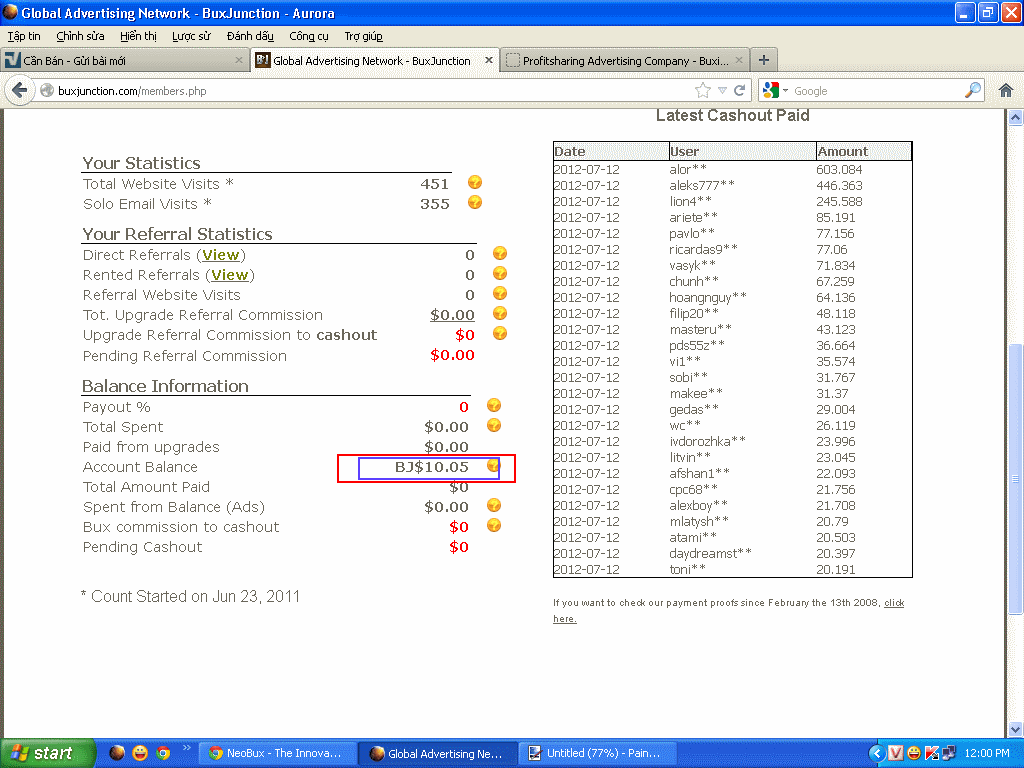
Task: Open the Tập tin menu
Action: coord(24,36)
